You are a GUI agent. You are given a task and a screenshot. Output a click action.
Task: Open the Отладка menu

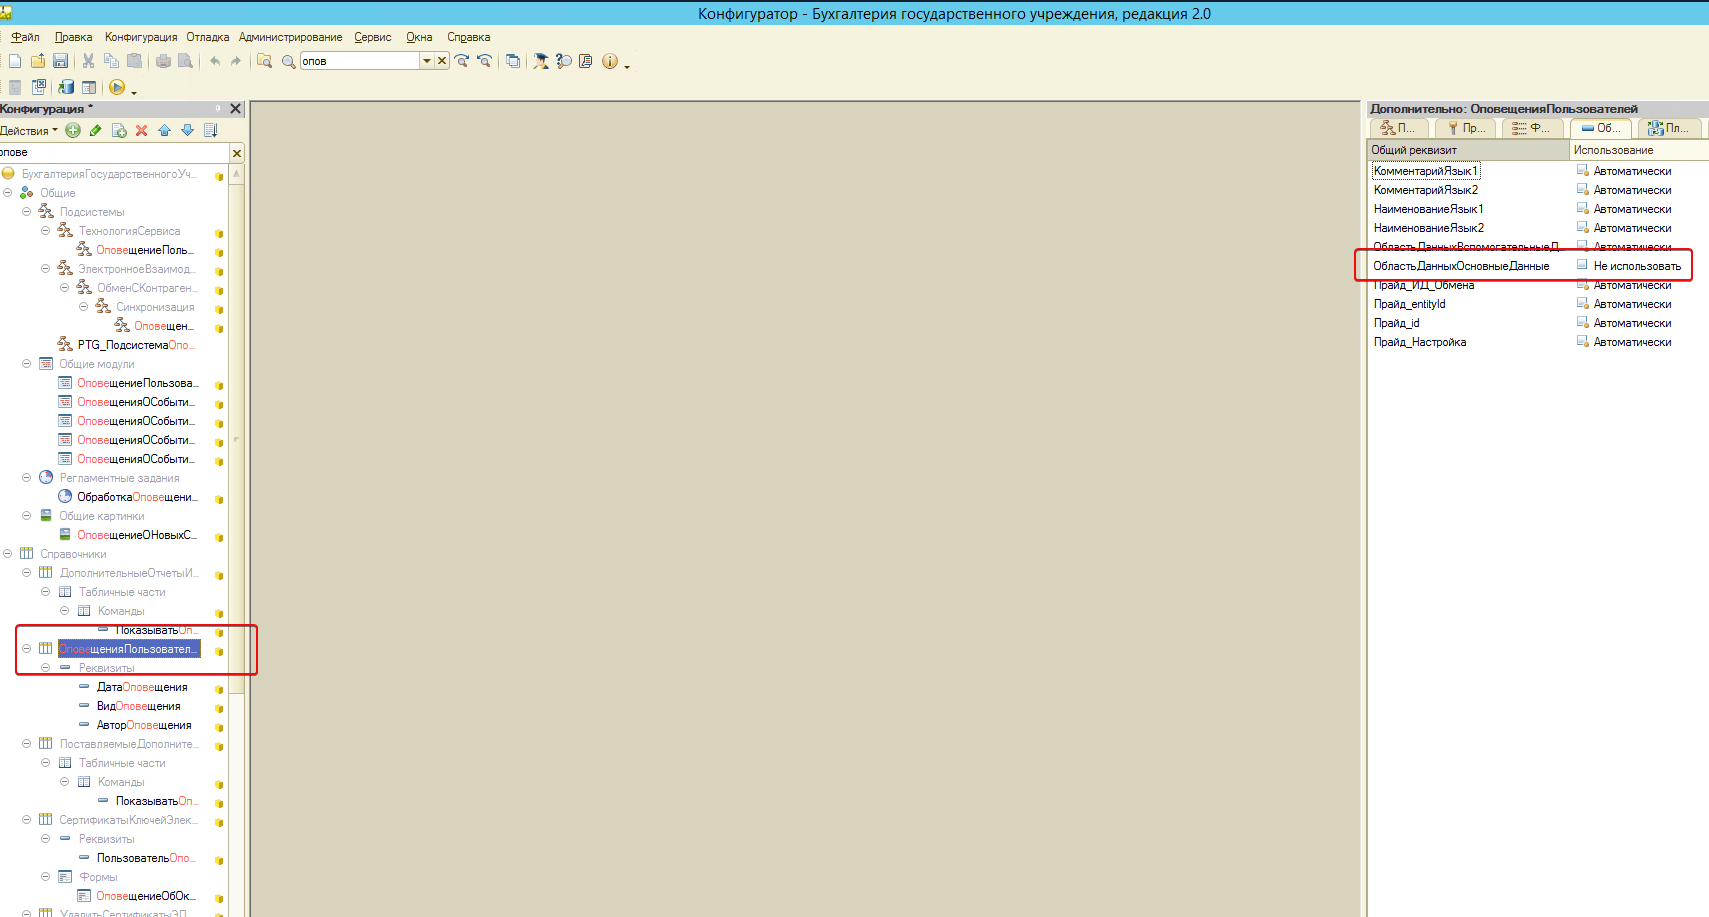point(208,37)
